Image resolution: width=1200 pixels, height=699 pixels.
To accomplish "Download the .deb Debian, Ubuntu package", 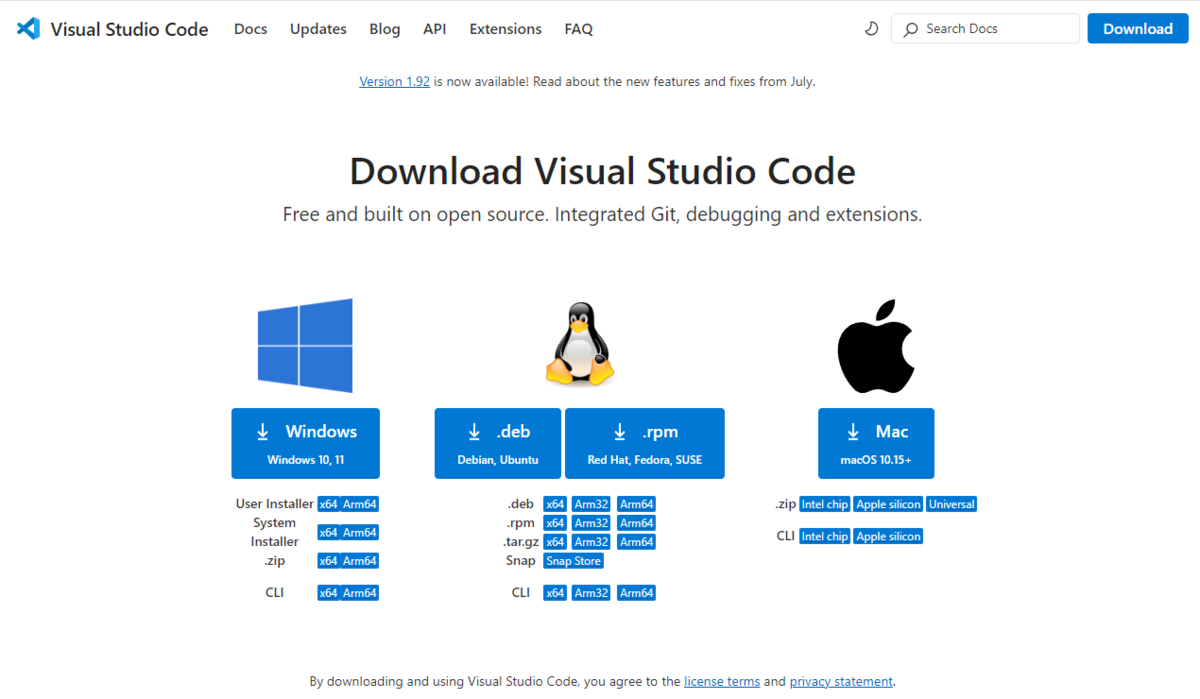I will click(498, 443).
